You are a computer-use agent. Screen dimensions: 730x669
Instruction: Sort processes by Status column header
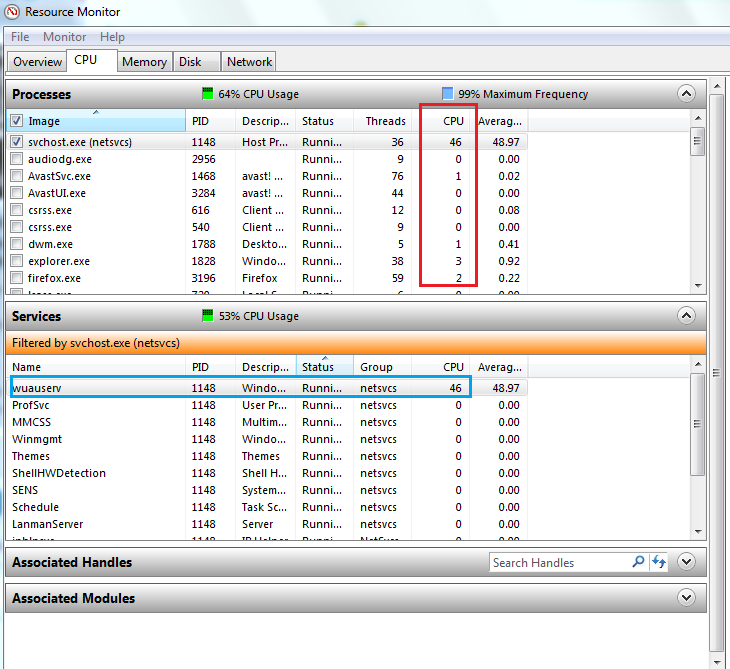point(324,121)
